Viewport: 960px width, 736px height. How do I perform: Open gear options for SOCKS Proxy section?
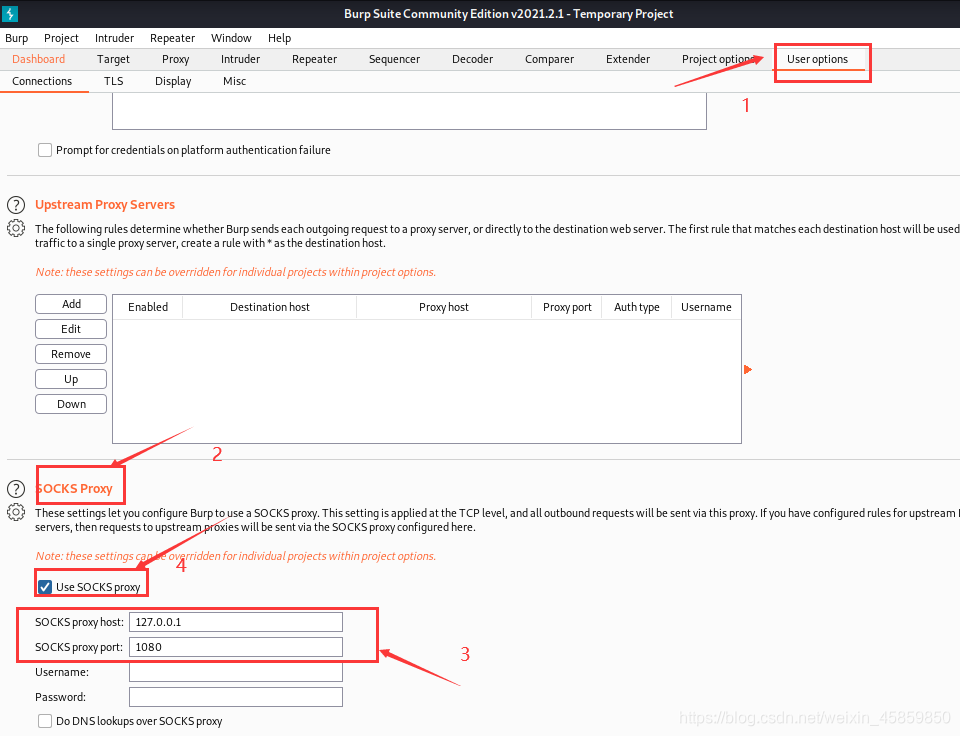(x=16, y=512)
